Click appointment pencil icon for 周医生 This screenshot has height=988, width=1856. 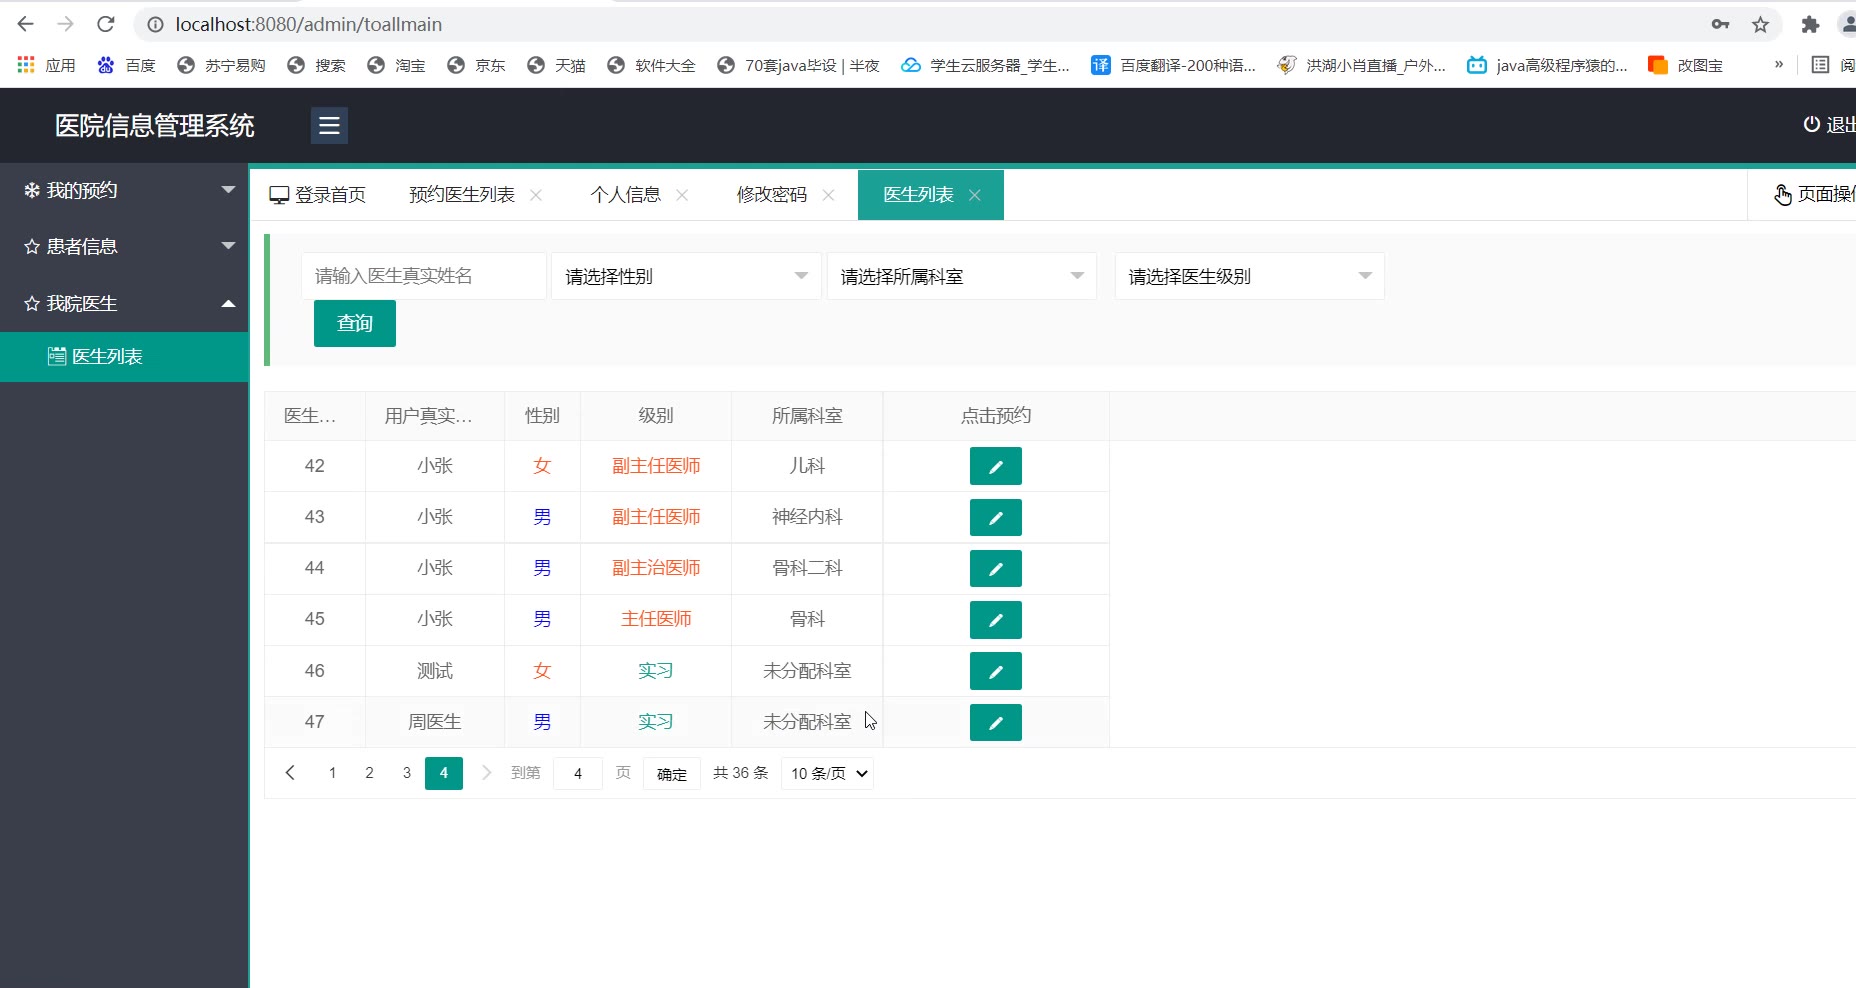(x=995, y=722)
